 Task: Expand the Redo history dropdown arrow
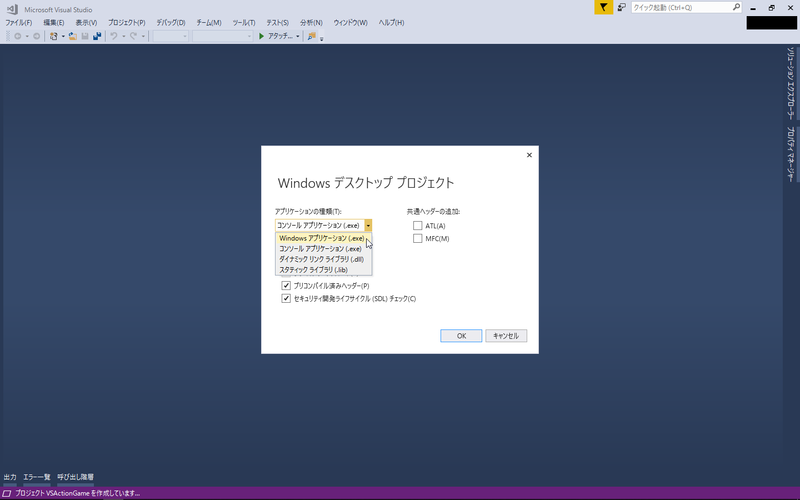coord(143,36)
